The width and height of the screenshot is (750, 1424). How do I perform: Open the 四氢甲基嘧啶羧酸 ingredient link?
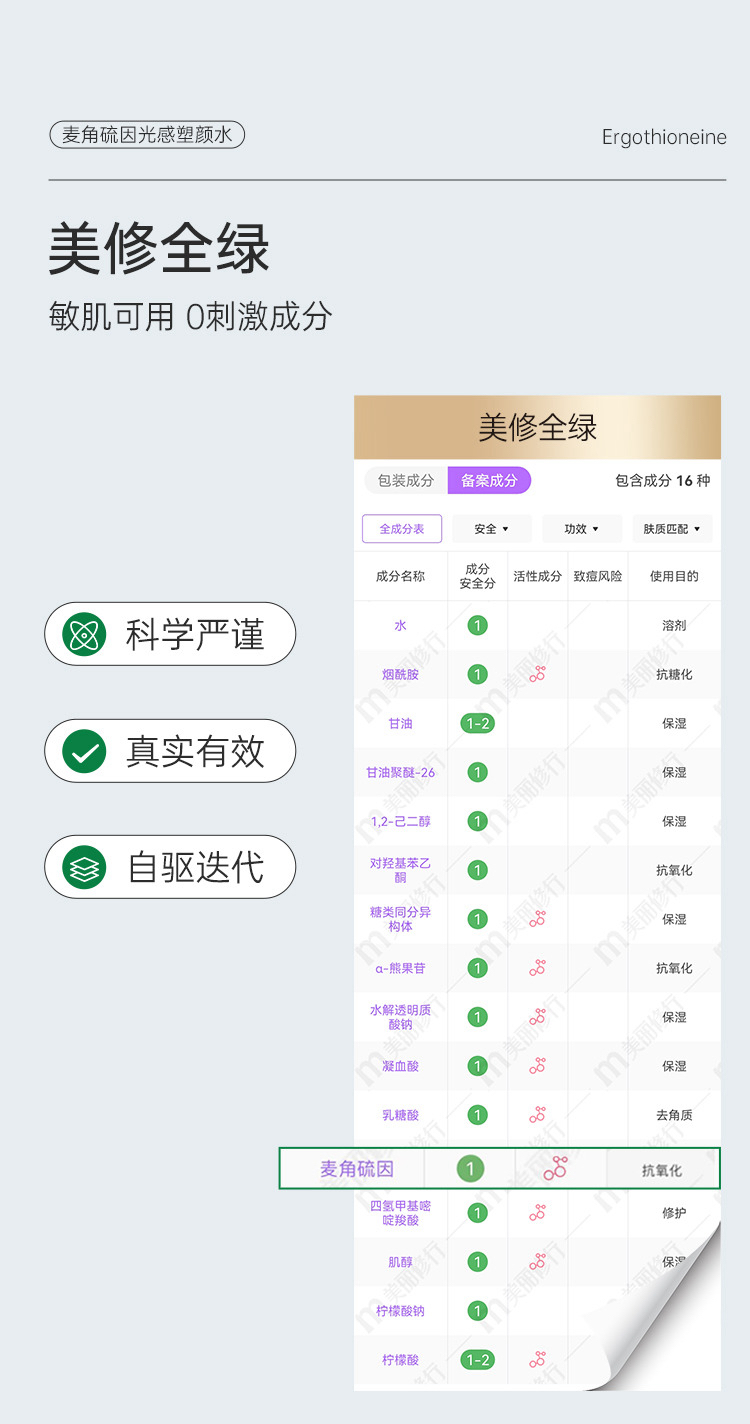pos(400,1213)
